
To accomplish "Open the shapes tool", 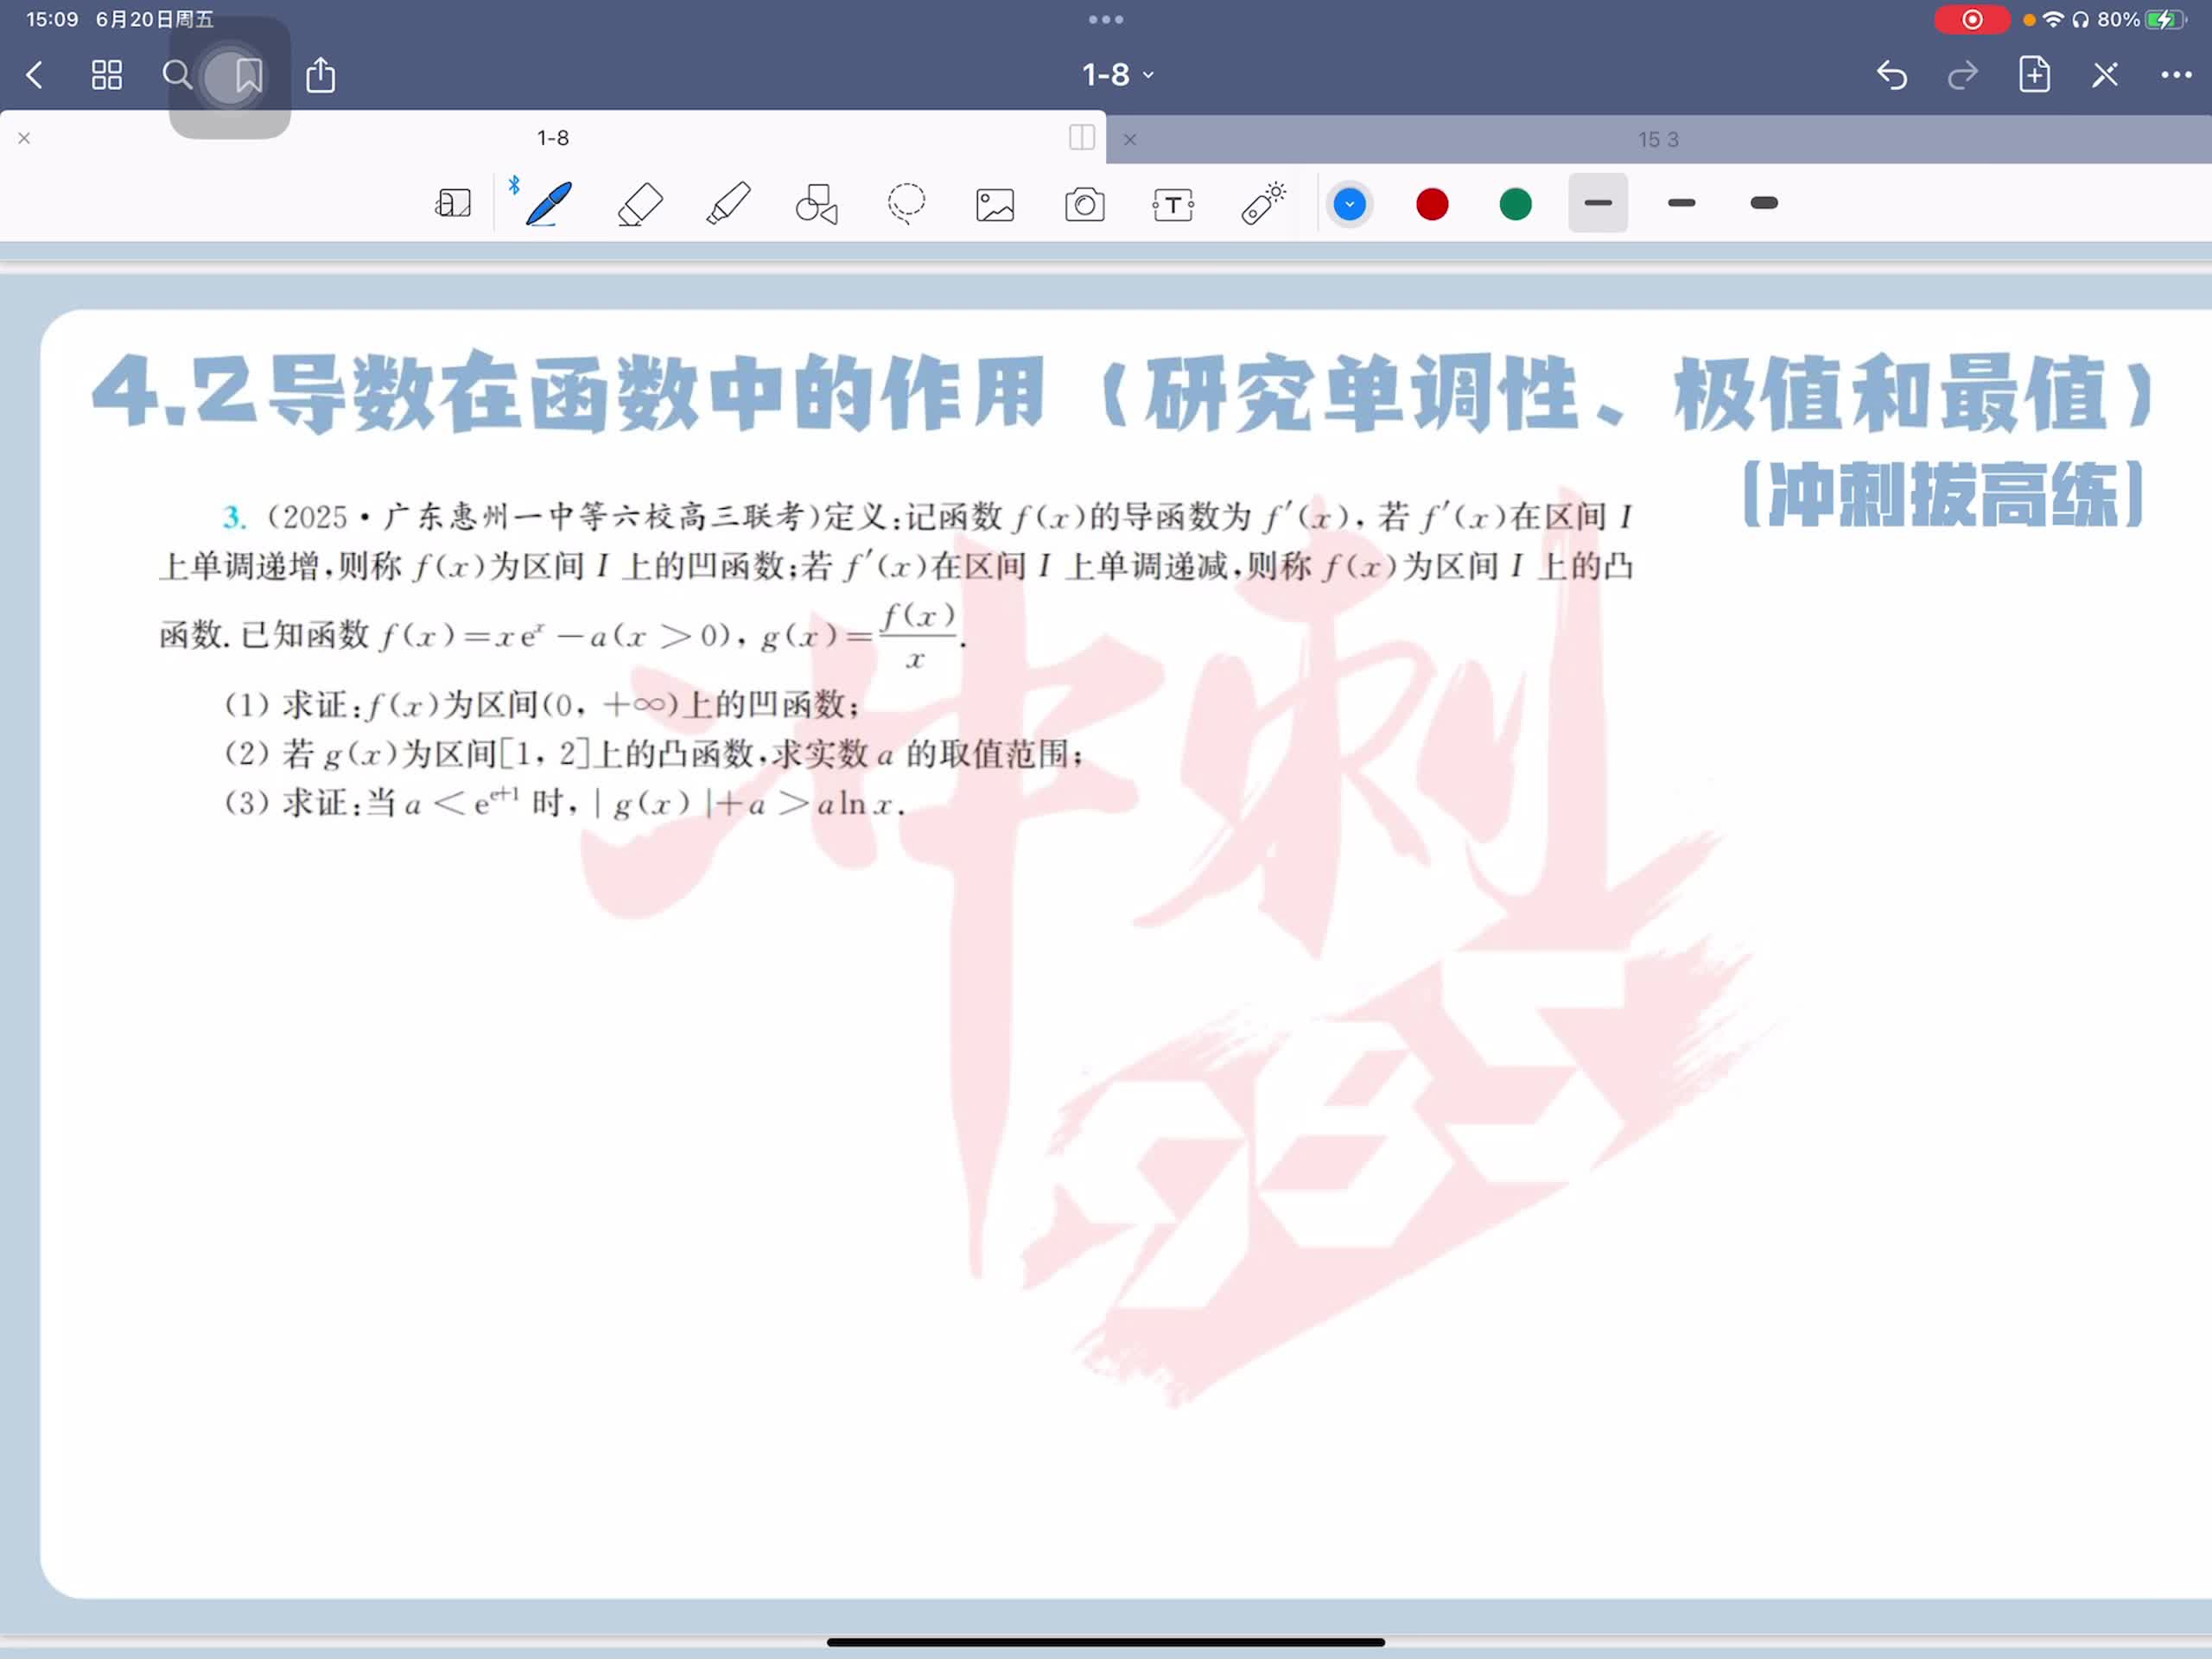I will (817, 204).
